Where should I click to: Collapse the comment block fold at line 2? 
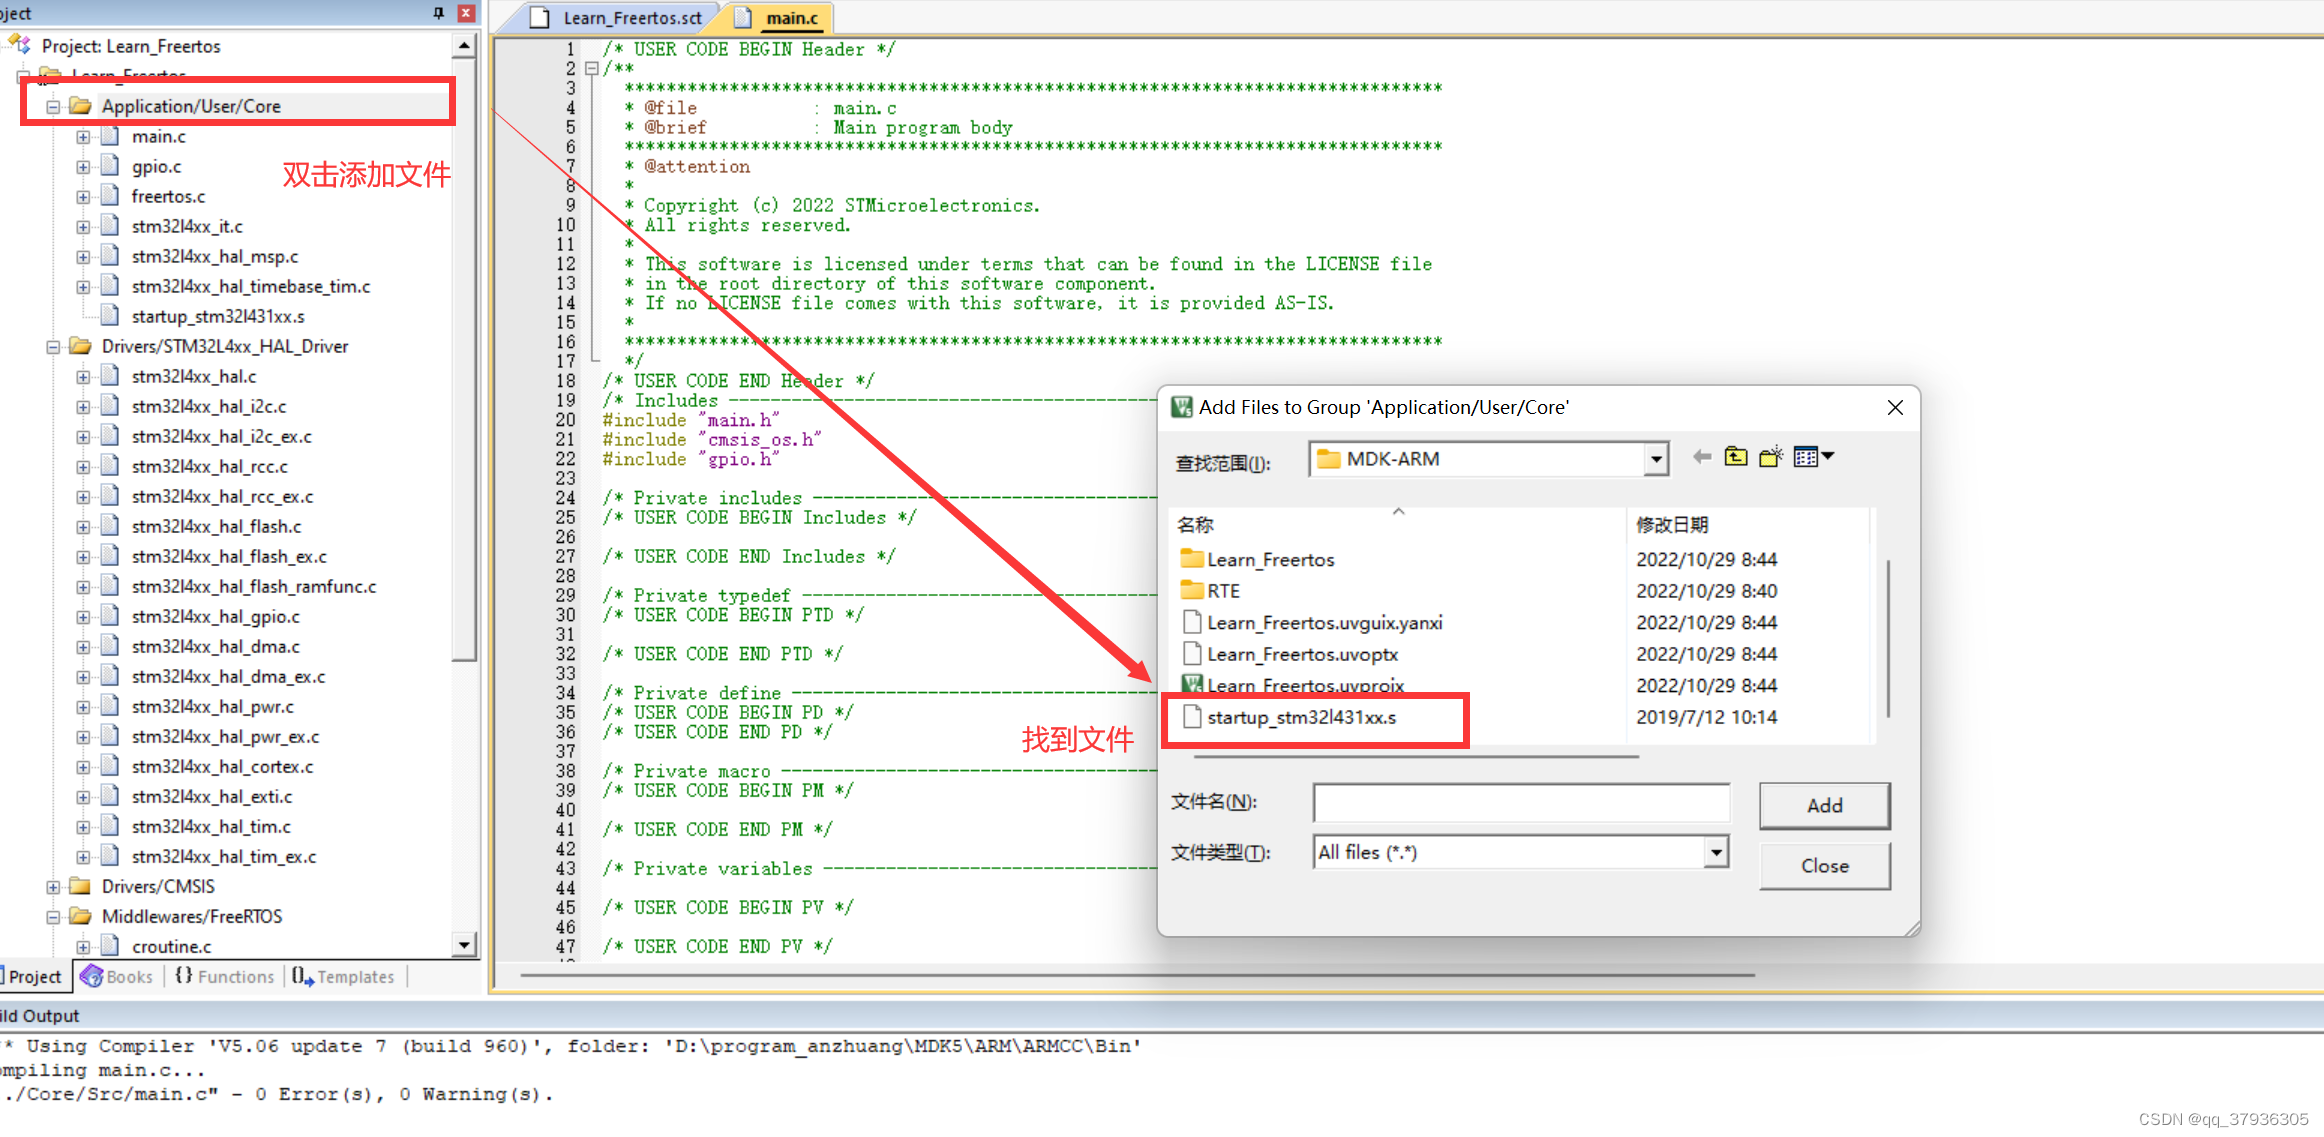pos(592,69)
